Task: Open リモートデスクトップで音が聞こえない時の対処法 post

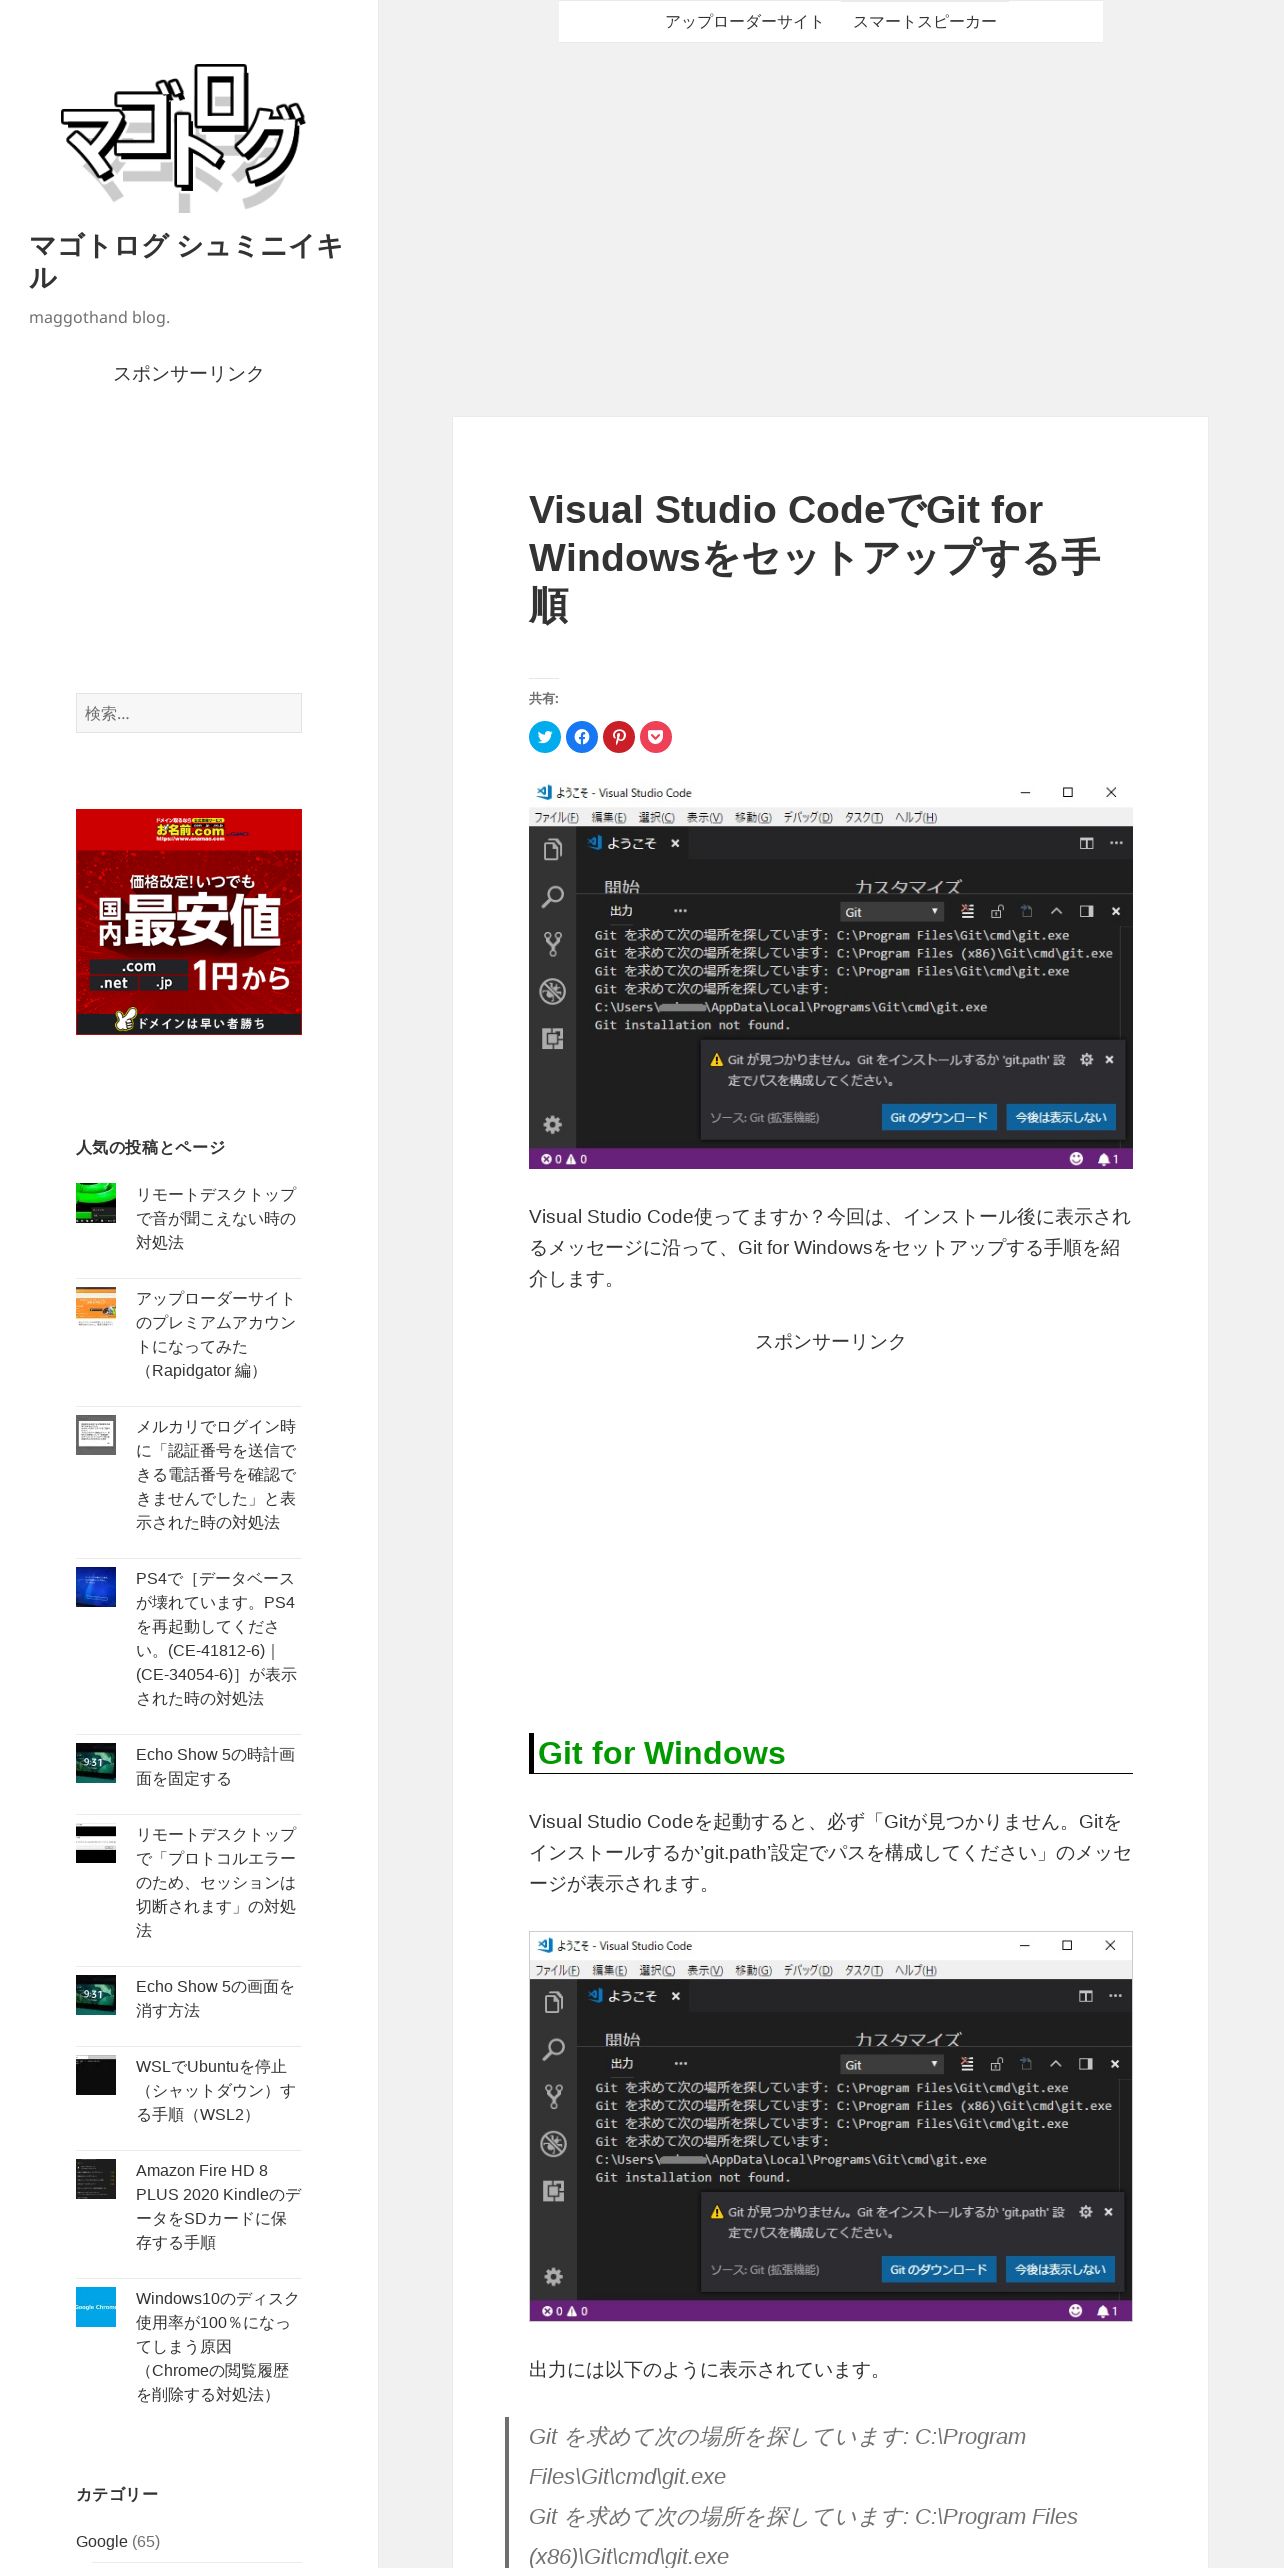Action: pyautogui.click(x=216, y=1218)
